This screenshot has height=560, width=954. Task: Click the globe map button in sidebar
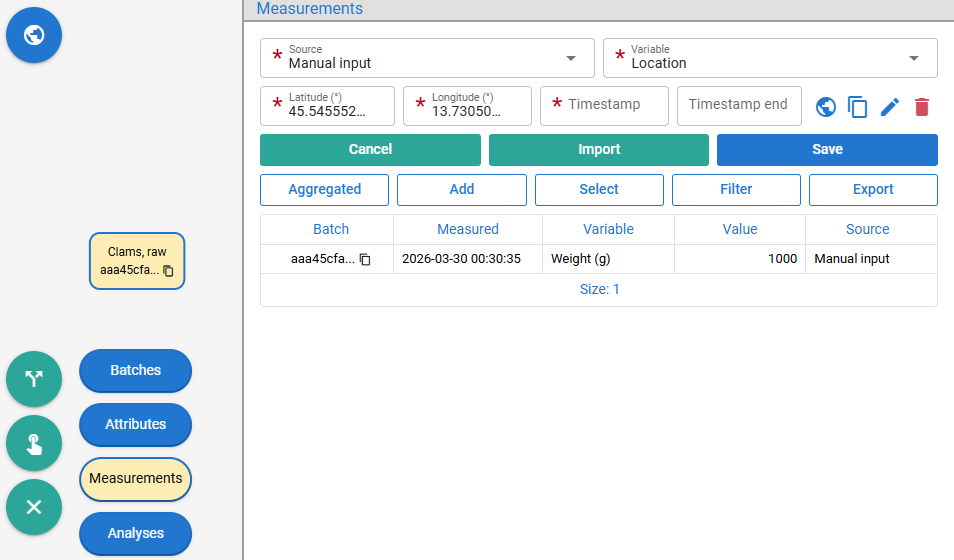[x=34, y=35]
